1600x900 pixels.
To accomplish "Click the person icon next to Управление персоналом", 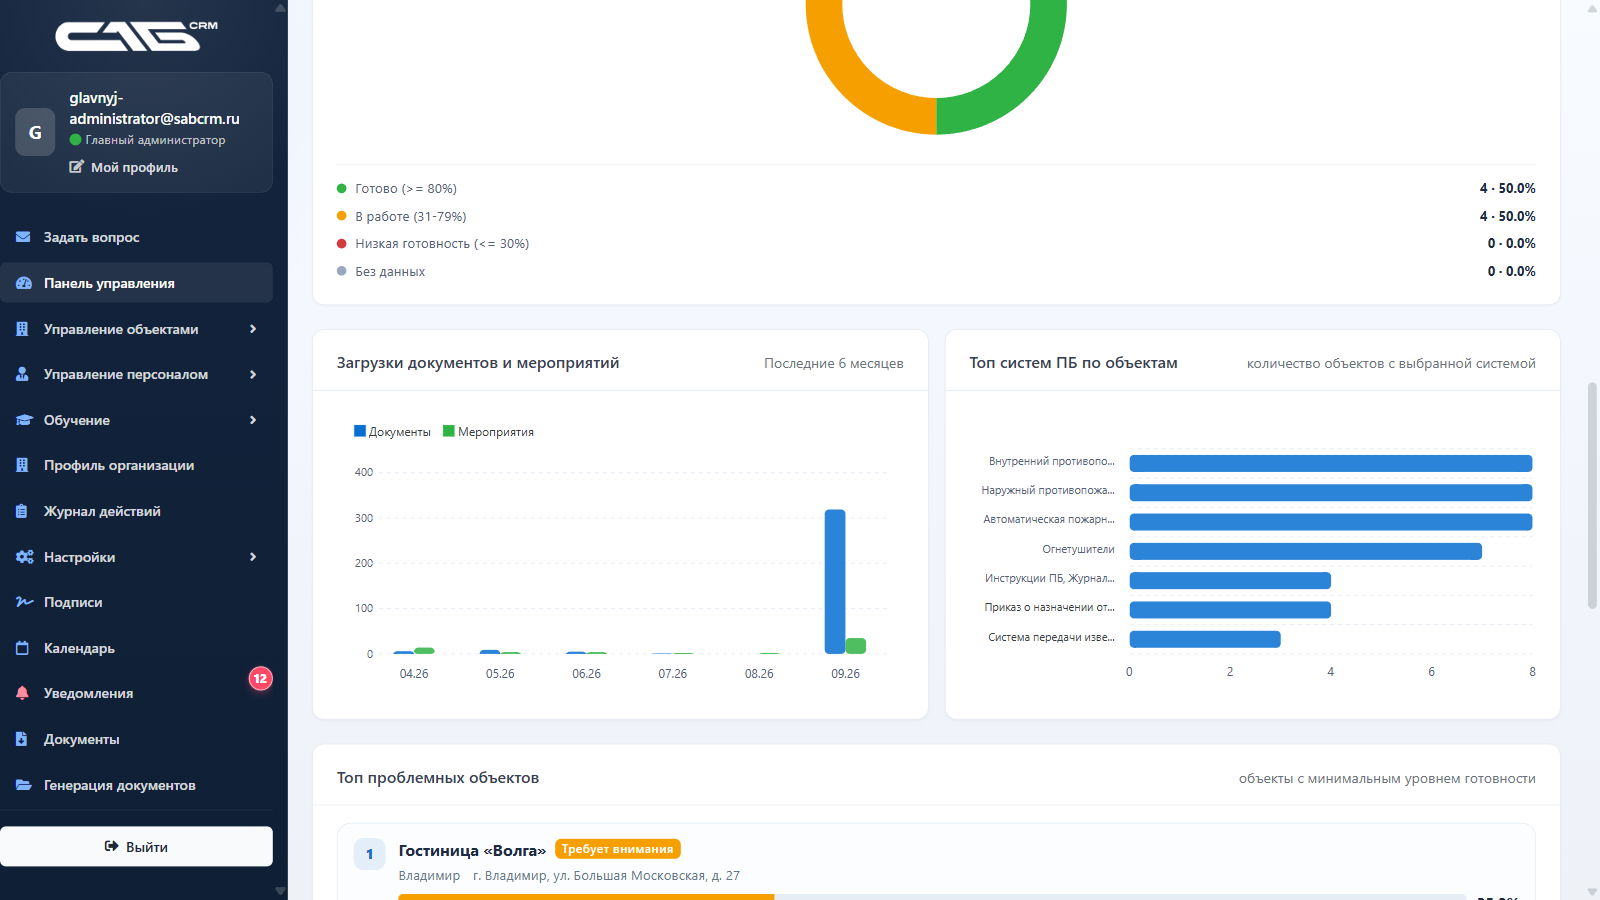I will coord(22,374).
